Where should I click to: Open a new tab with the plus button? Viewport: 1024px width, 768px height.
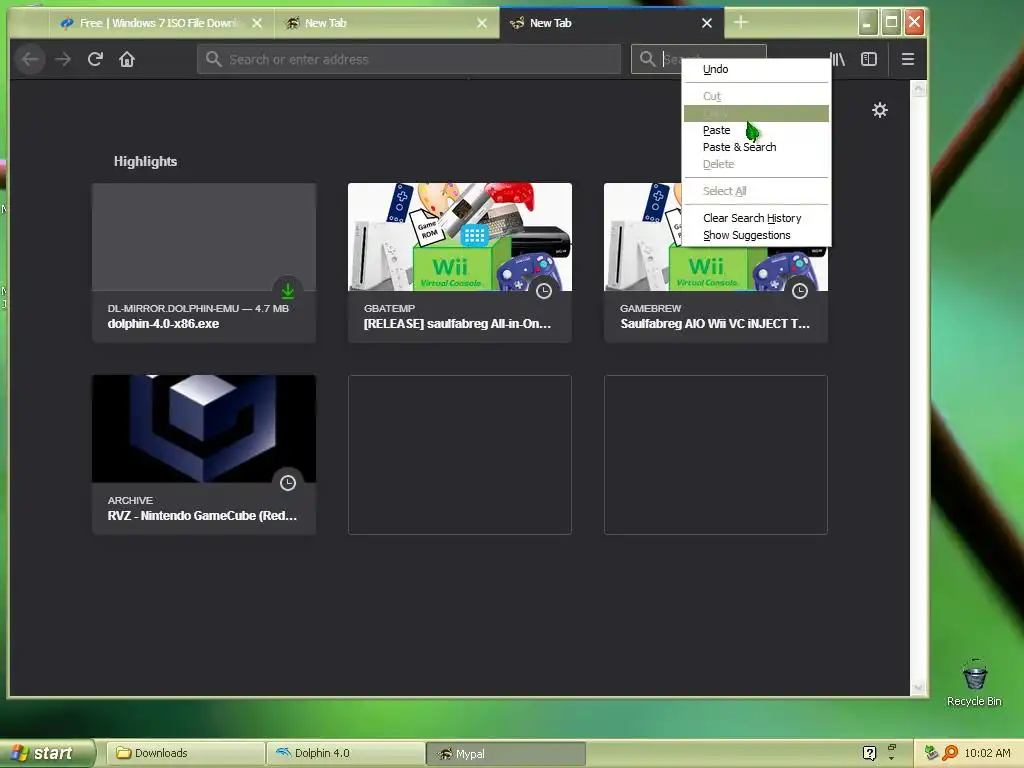coord(741,22)
